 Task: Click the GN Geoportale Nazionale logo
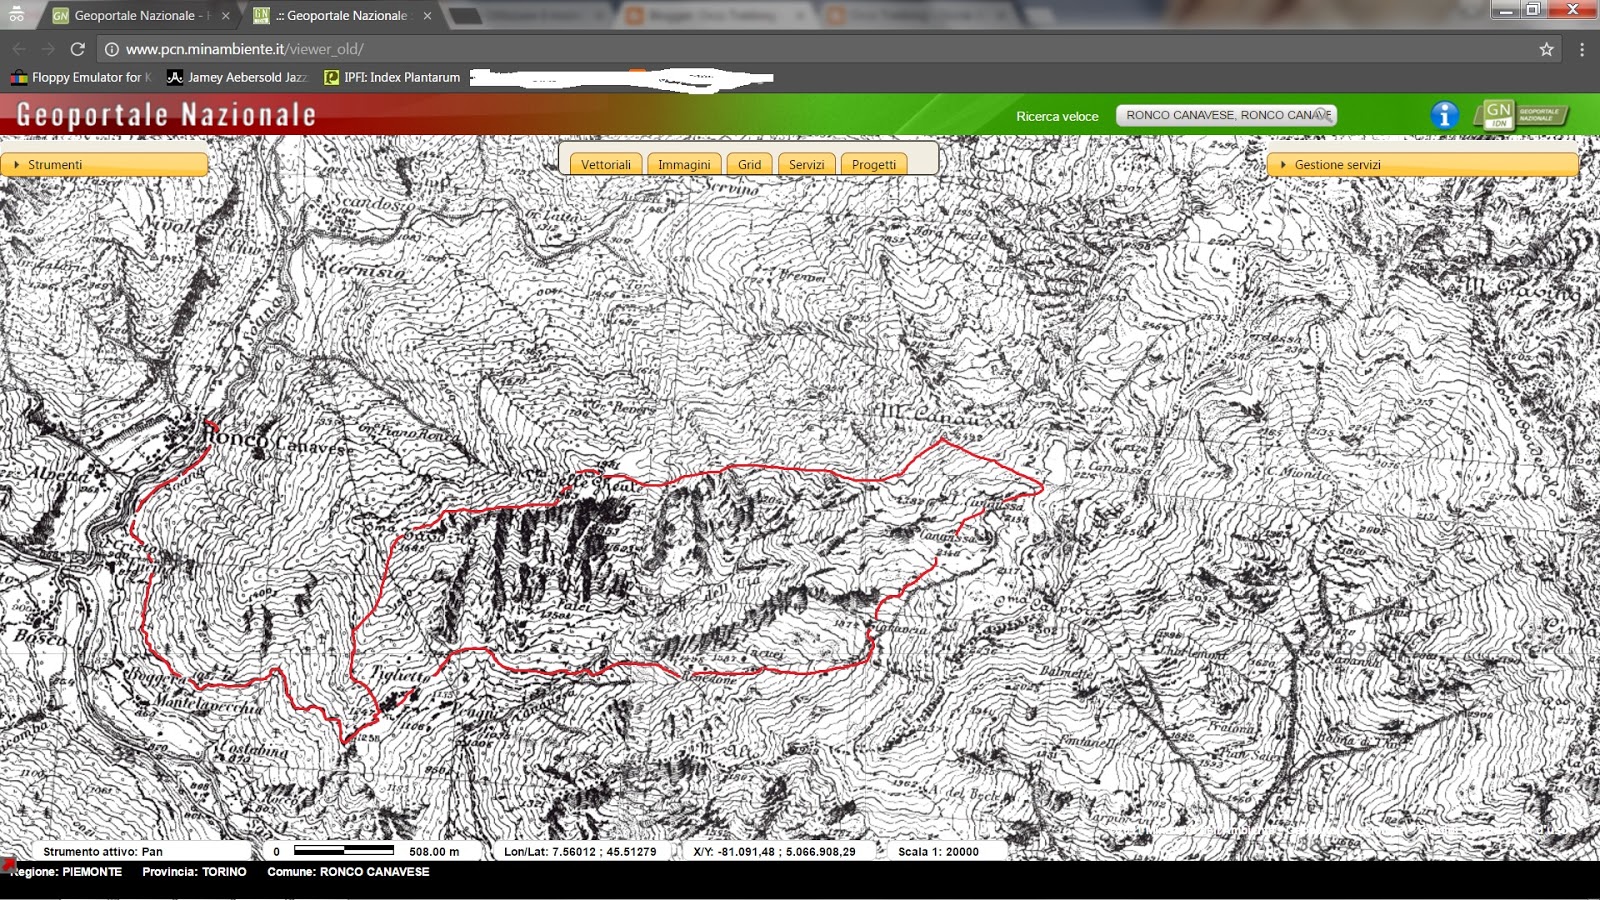pos(1522,115)
